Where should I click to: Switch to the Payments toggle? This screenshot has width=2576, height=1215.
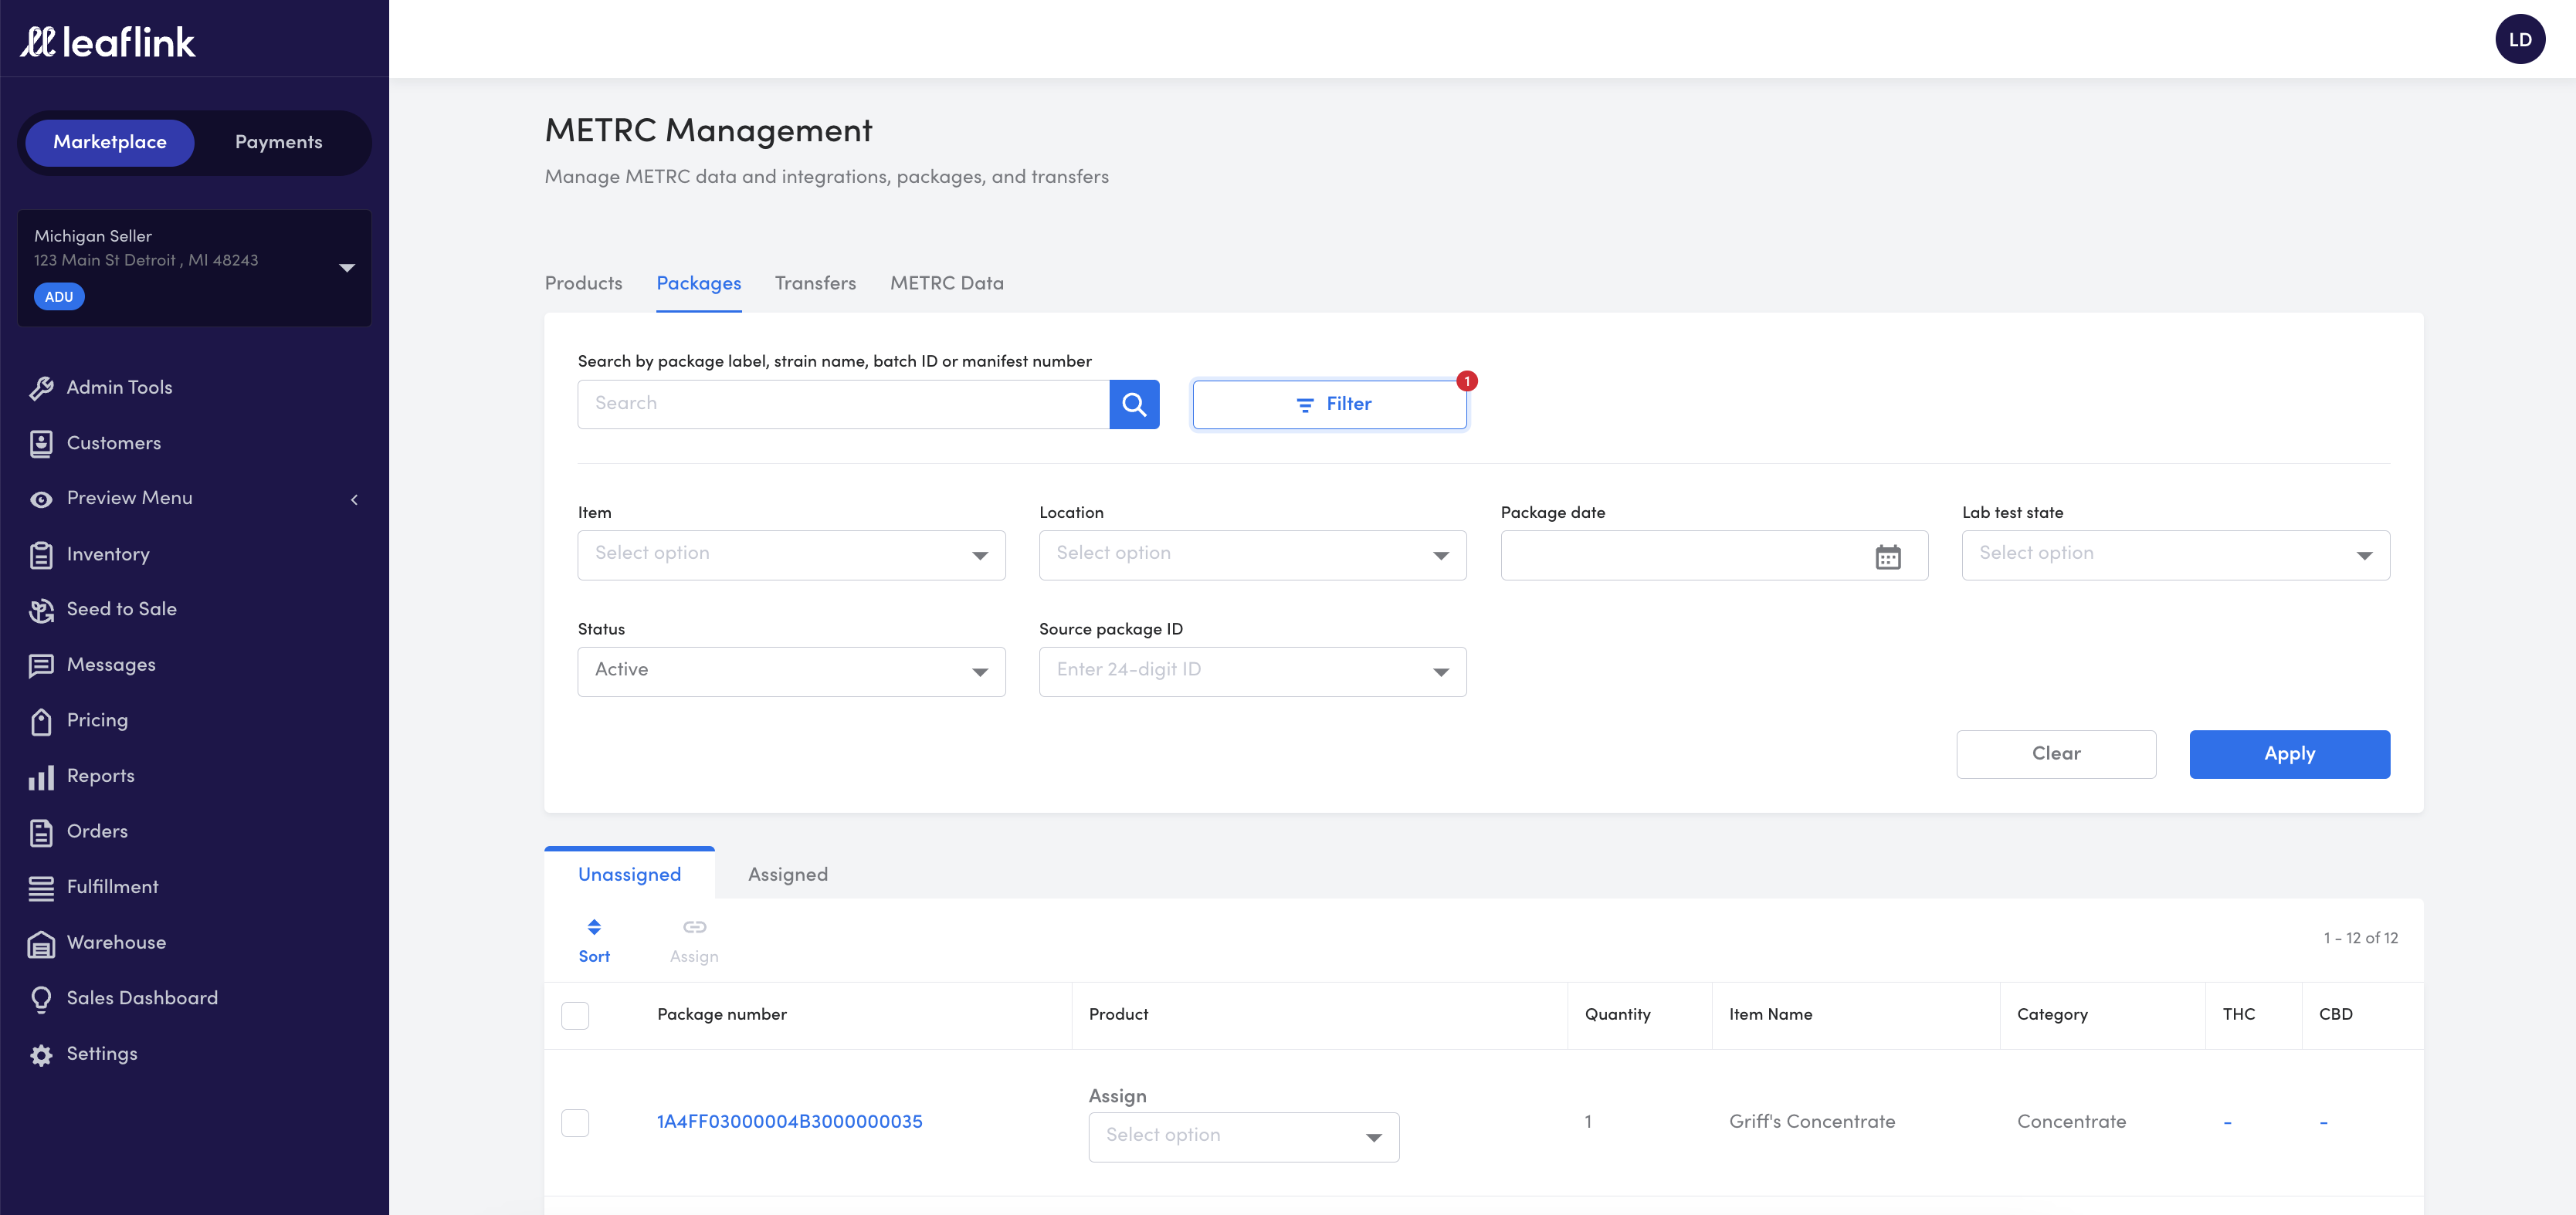pos(278,142)
